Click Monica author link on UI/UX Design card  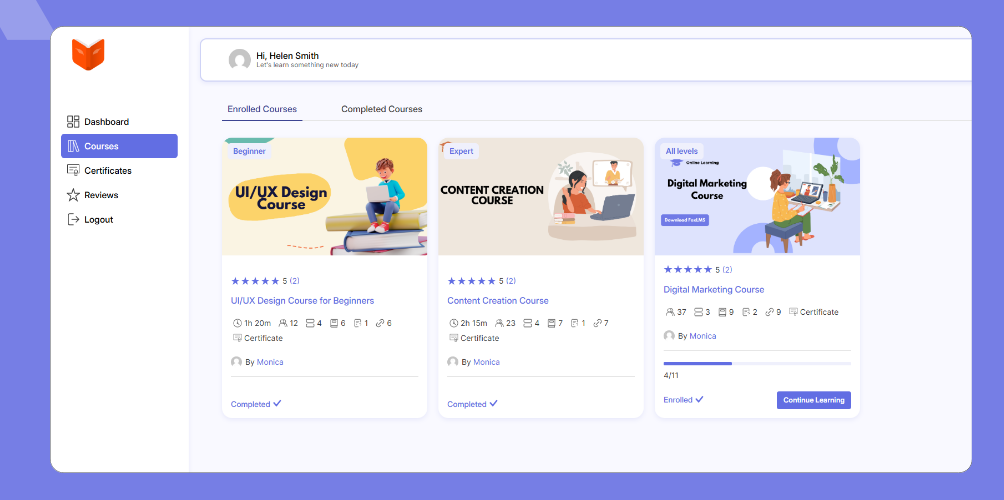coord(270,362)
